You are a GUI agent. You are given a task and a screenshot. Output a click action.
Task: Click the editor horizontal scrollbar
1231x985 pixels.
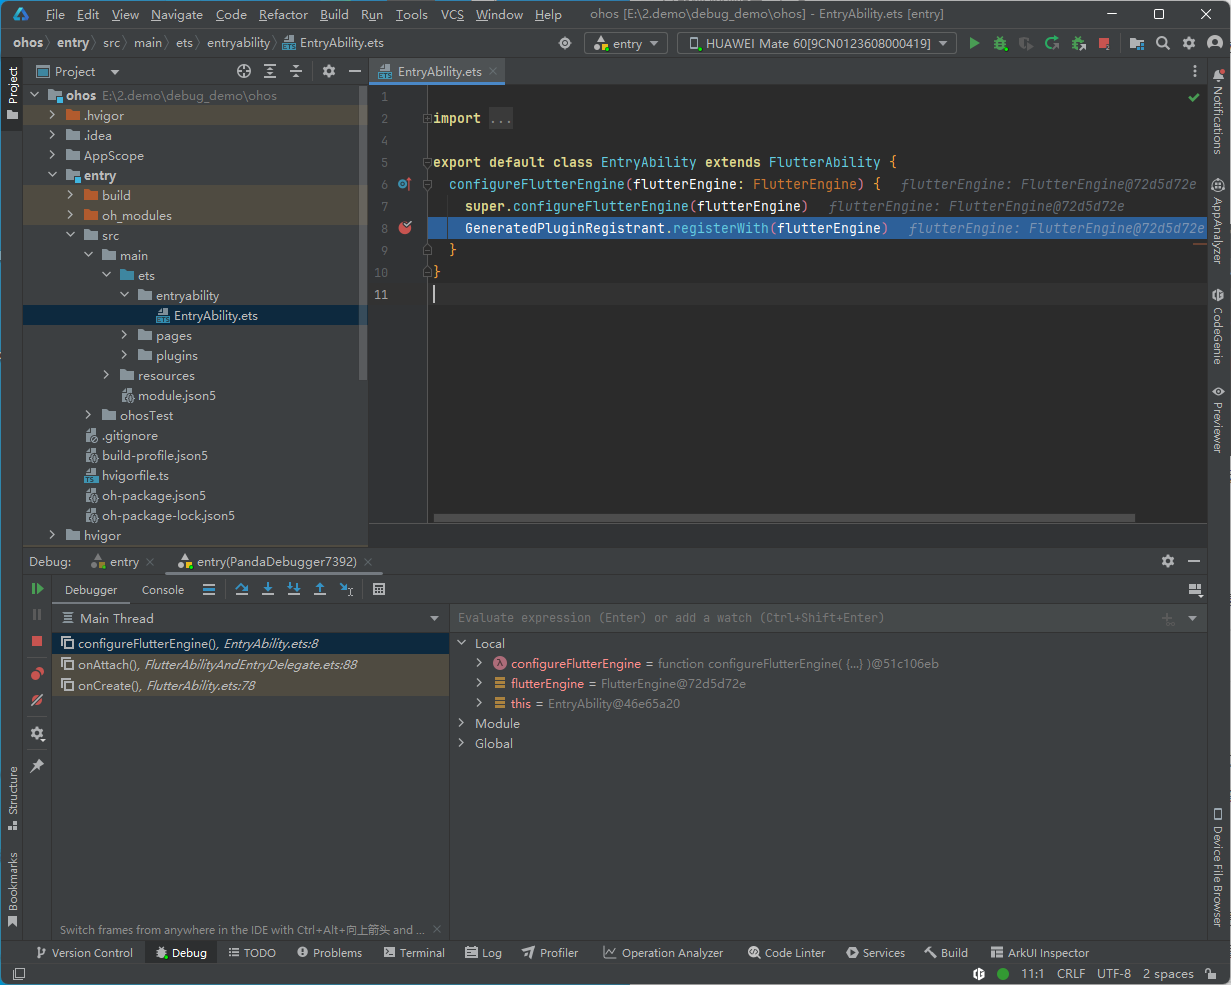click(784, 518)
